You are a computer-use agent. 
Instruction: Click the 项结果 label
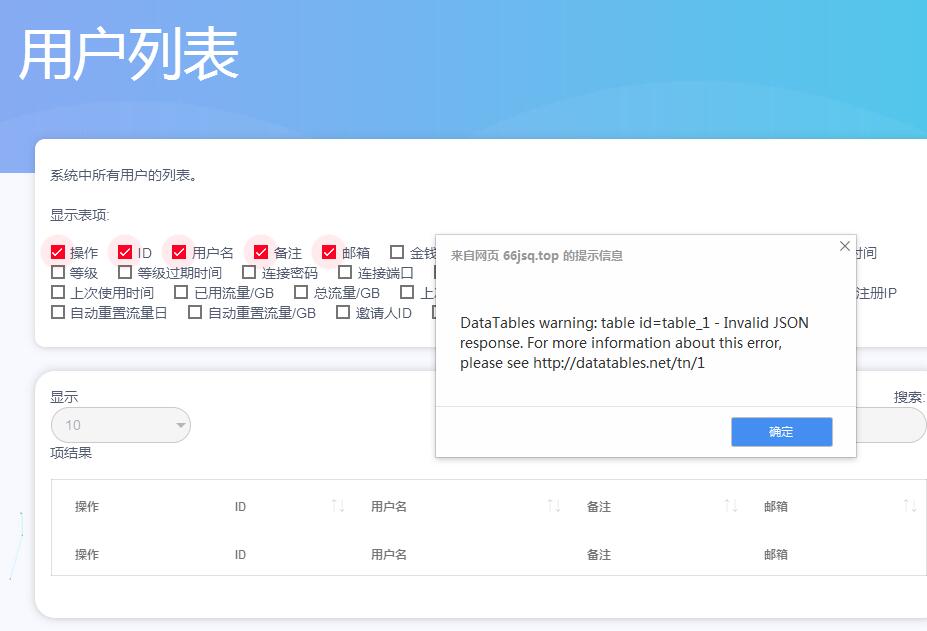(71, 453)
